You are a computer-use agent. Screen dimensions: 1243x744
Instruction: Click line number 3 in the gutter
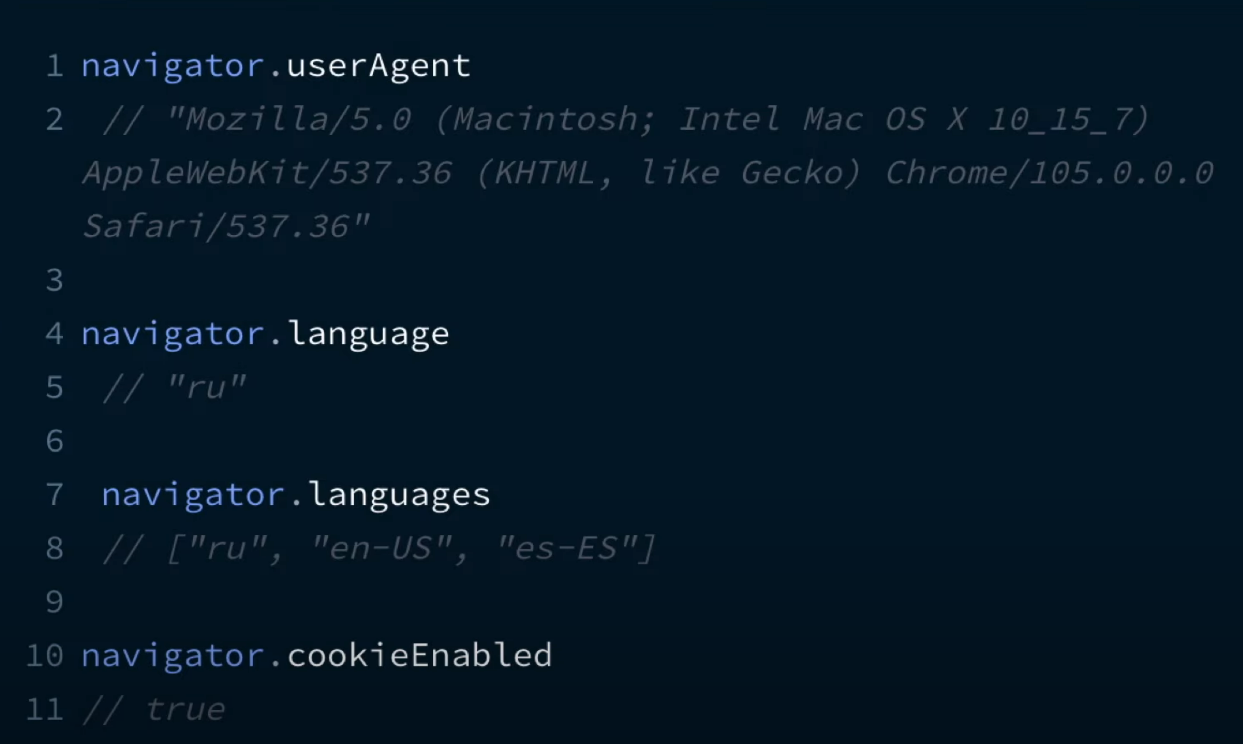pos(54,281)
